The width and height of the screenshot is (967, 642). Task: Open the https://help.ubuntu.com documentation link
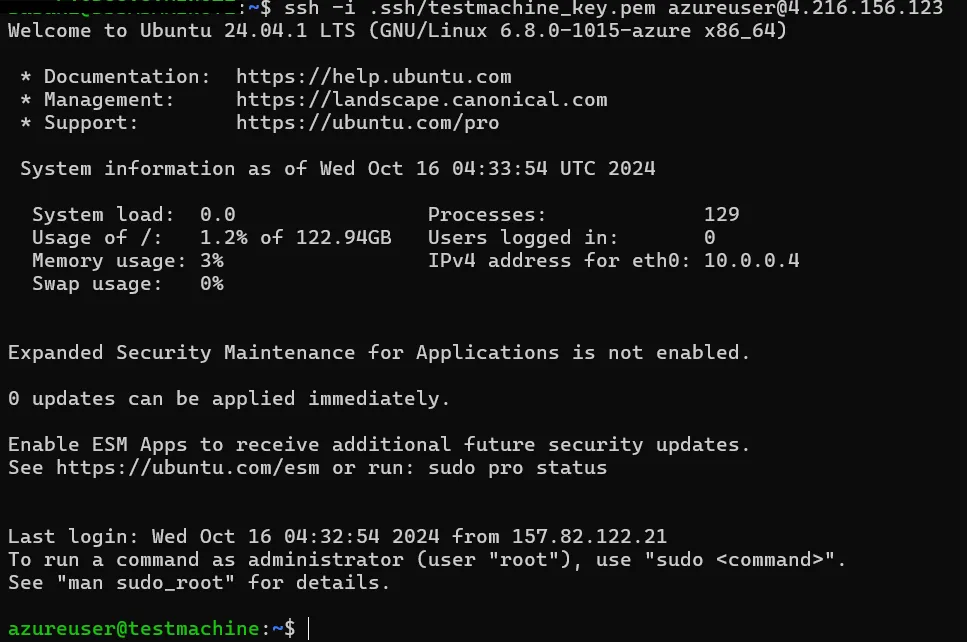click(x=373, y=77)
